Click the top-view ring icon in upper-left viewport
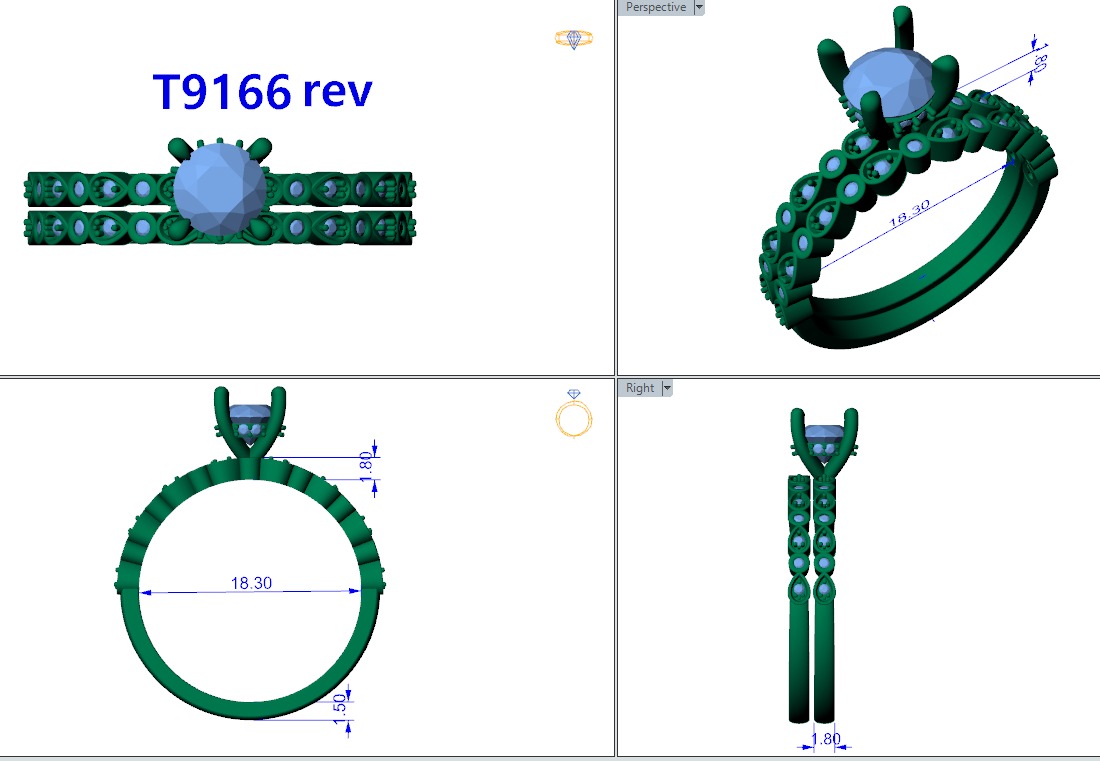 573,39
